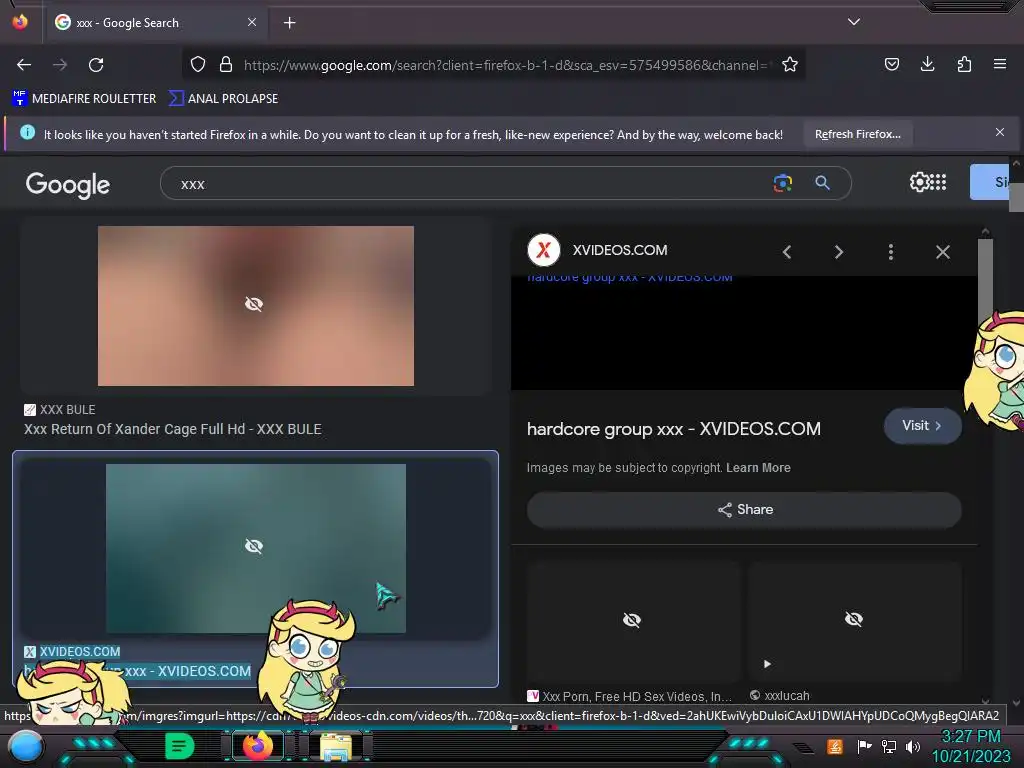Open the network icon in the system tray
Image resolution: width=1024 pixels, height=768 pixels.
(x=888, y=746)
